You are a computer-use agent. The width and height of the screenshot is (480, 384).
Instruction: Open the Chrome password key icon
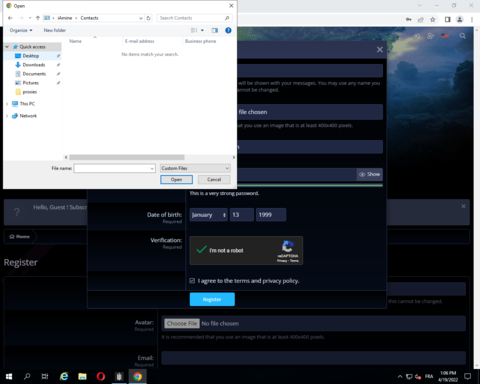[x=409, y=20]
